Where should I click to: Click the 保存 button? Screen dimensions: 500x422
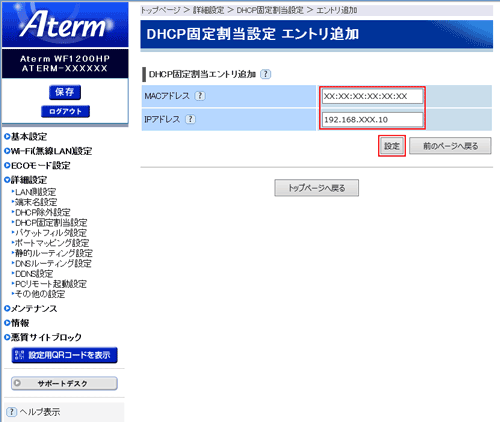(65, 92)
